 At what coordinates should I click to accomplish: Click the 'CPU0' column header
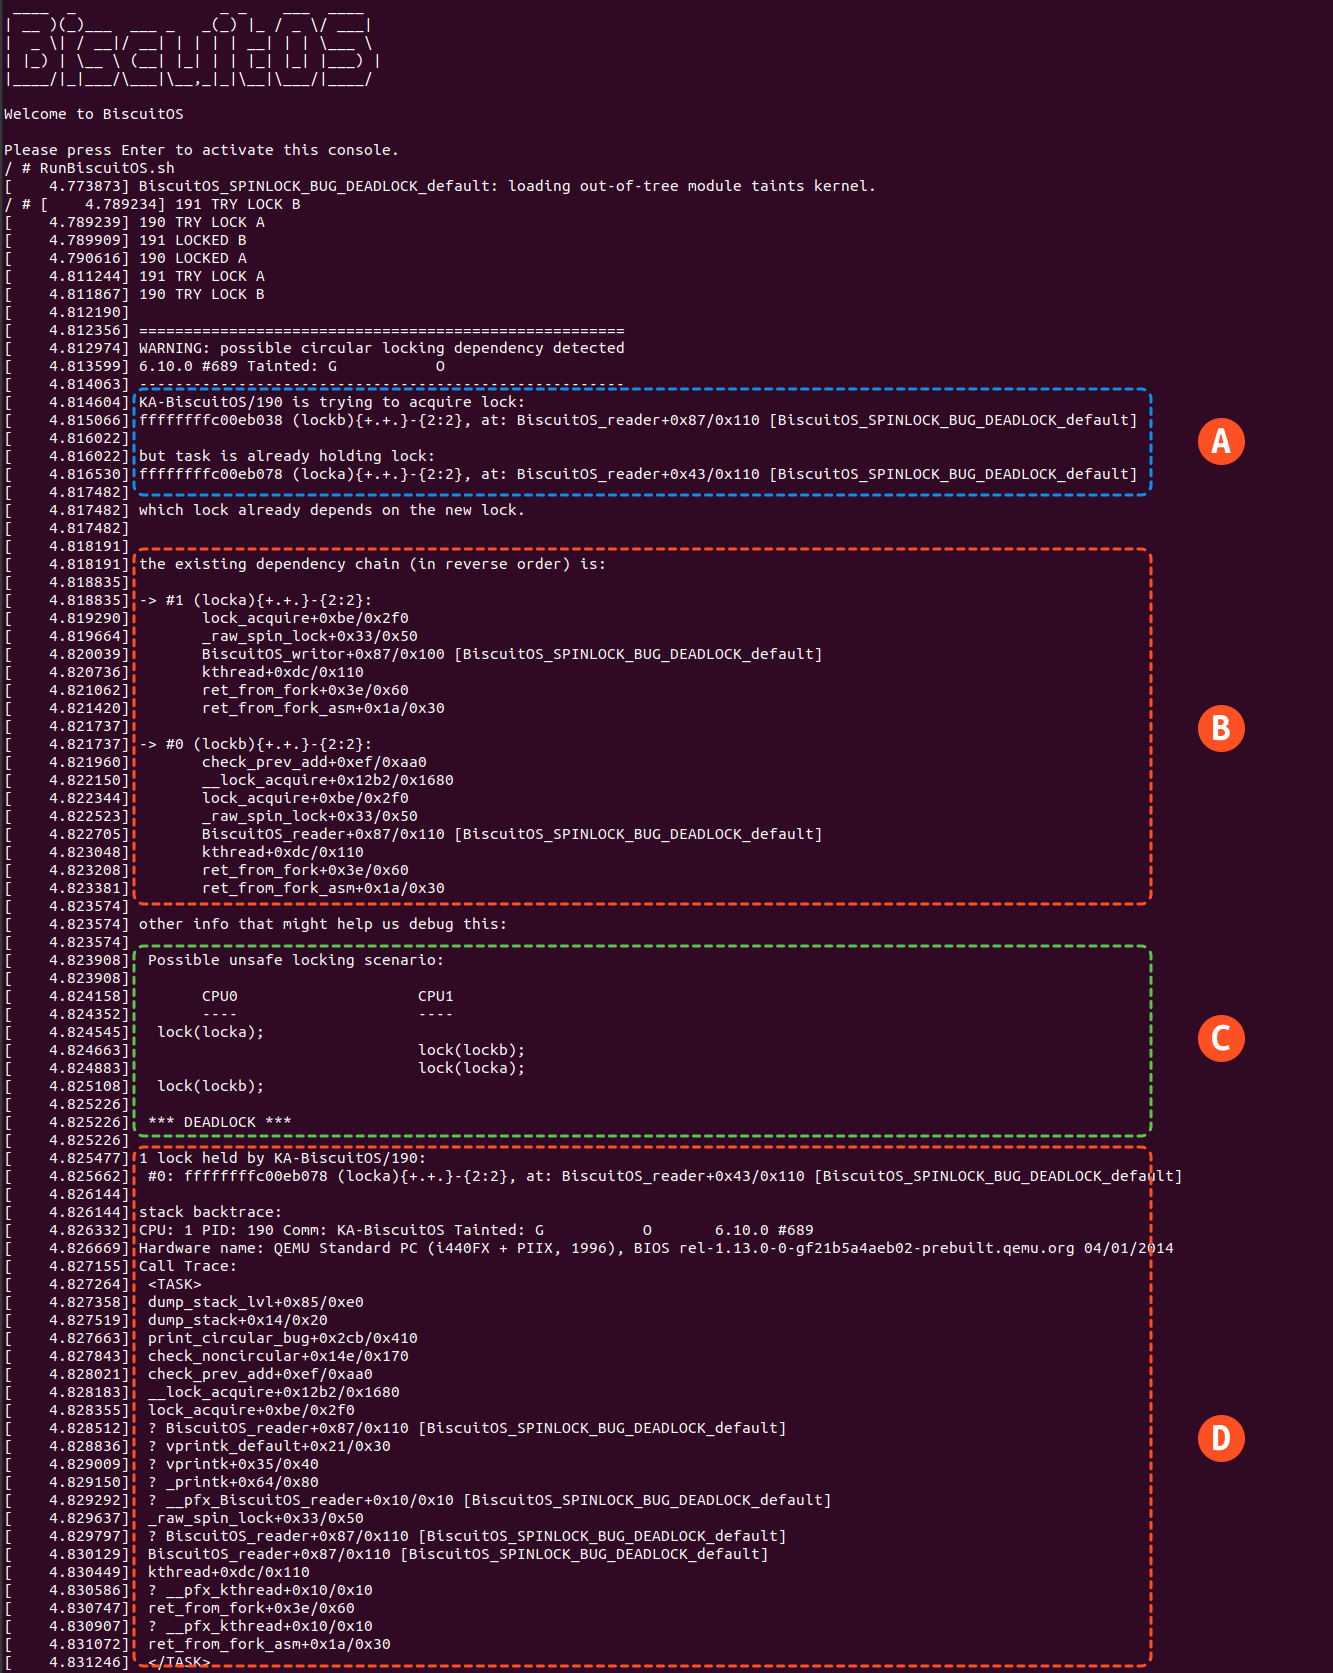click(x=220, y=996)
